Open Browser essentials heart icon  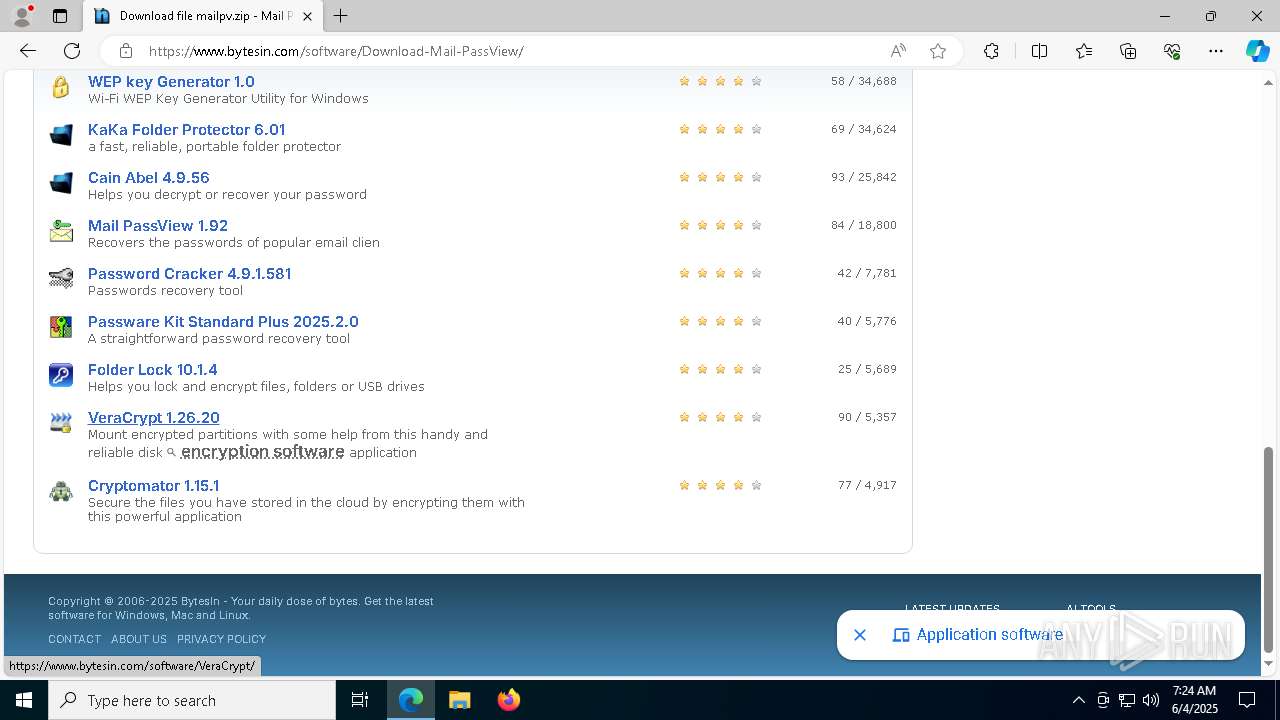[x=1172, y=51]
